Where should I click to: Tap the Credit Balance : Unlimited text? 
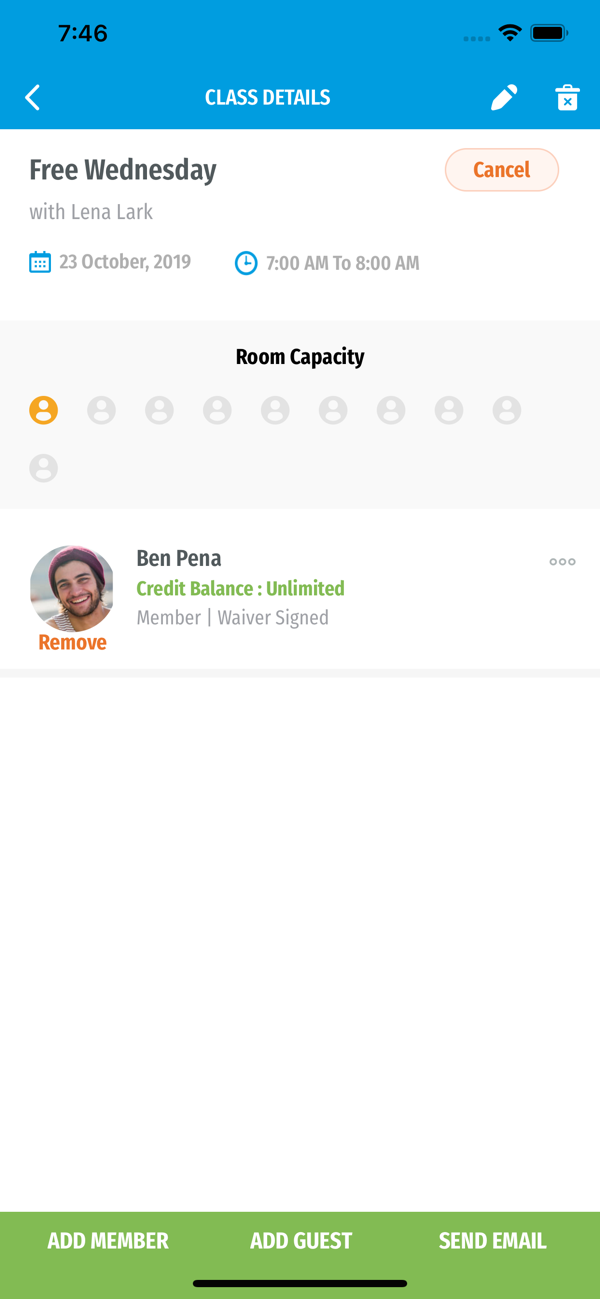(x=240, y=588)
